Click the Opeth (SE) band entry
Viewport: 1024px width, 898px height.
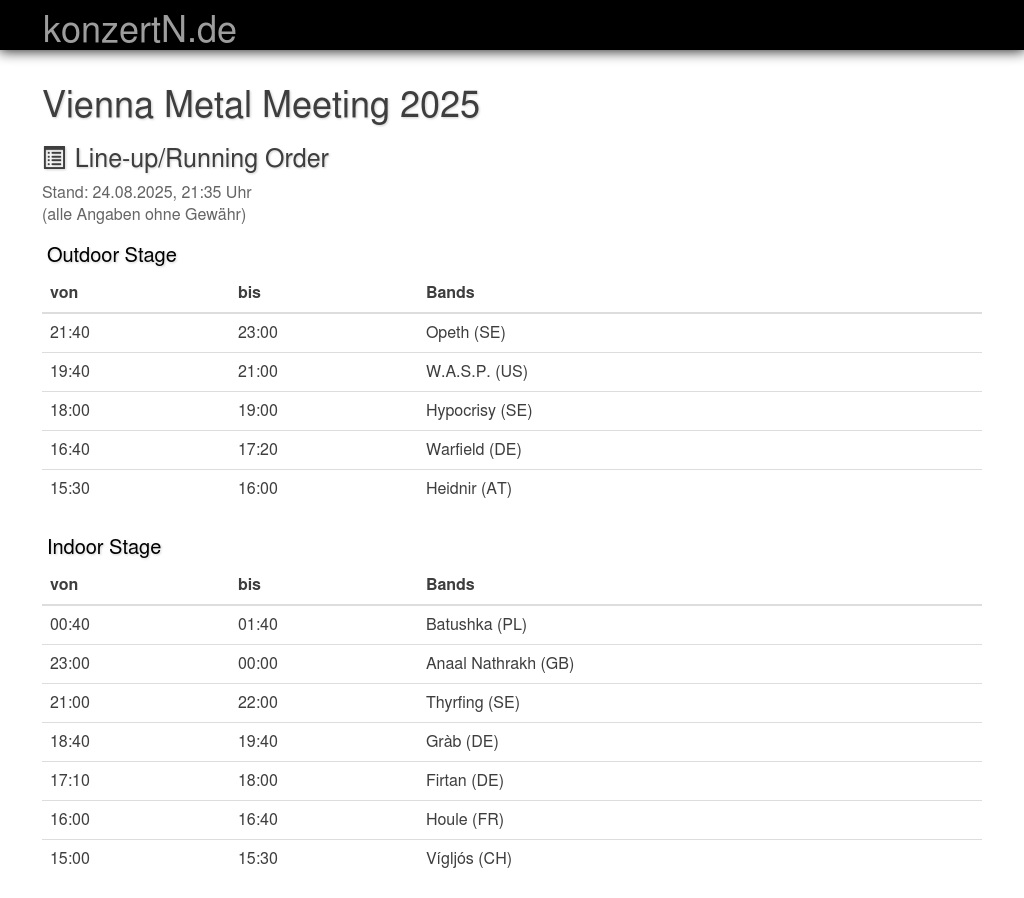(x=465, y=333)
